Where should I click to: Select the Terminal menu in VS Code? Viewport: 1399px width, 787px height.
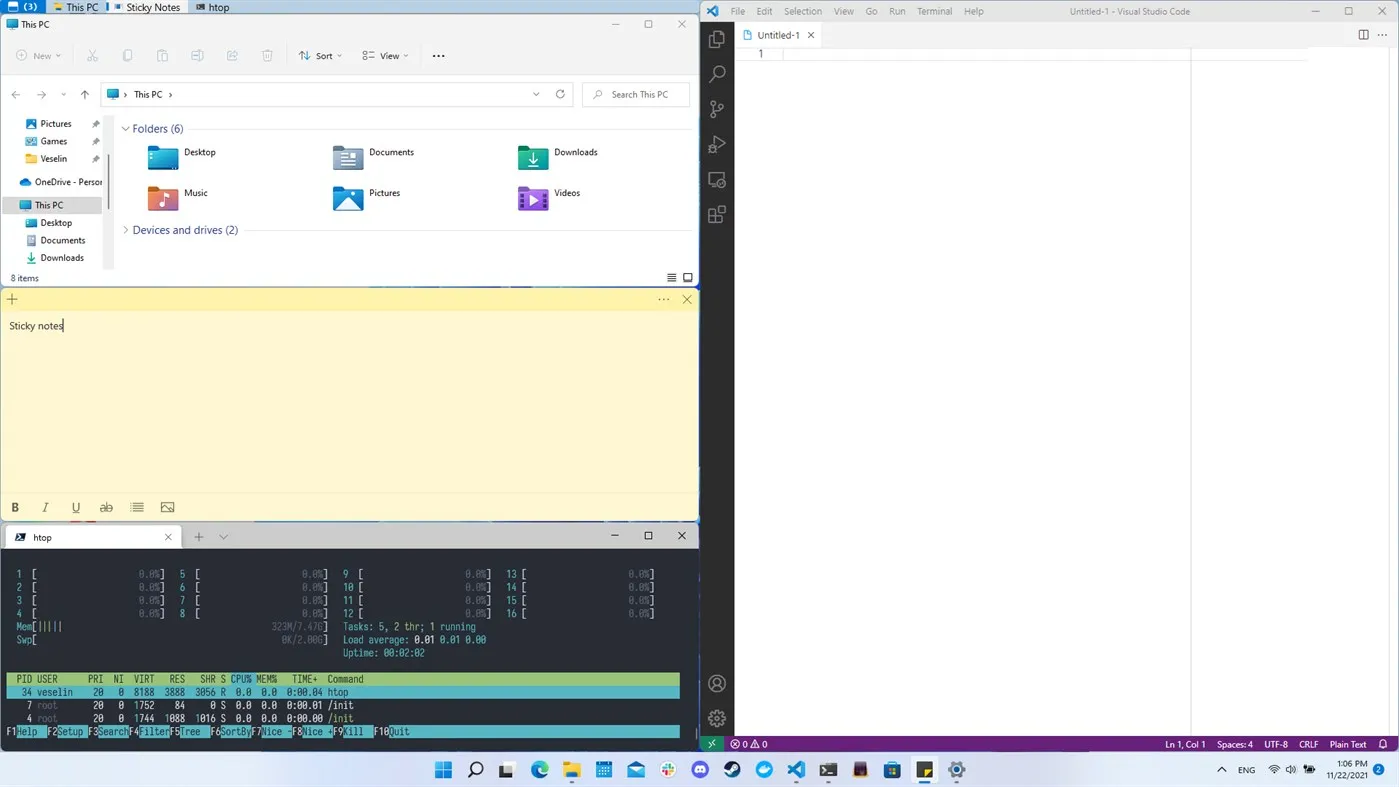click(x=933, y=11)
